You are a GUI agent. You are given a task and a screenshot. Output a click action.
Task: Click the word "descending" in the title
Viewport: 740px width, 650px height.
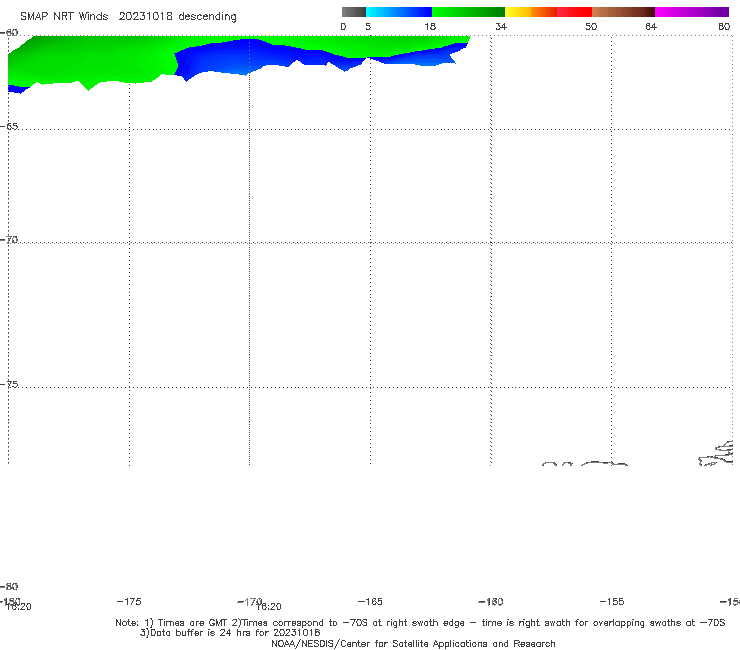point(207,17)
